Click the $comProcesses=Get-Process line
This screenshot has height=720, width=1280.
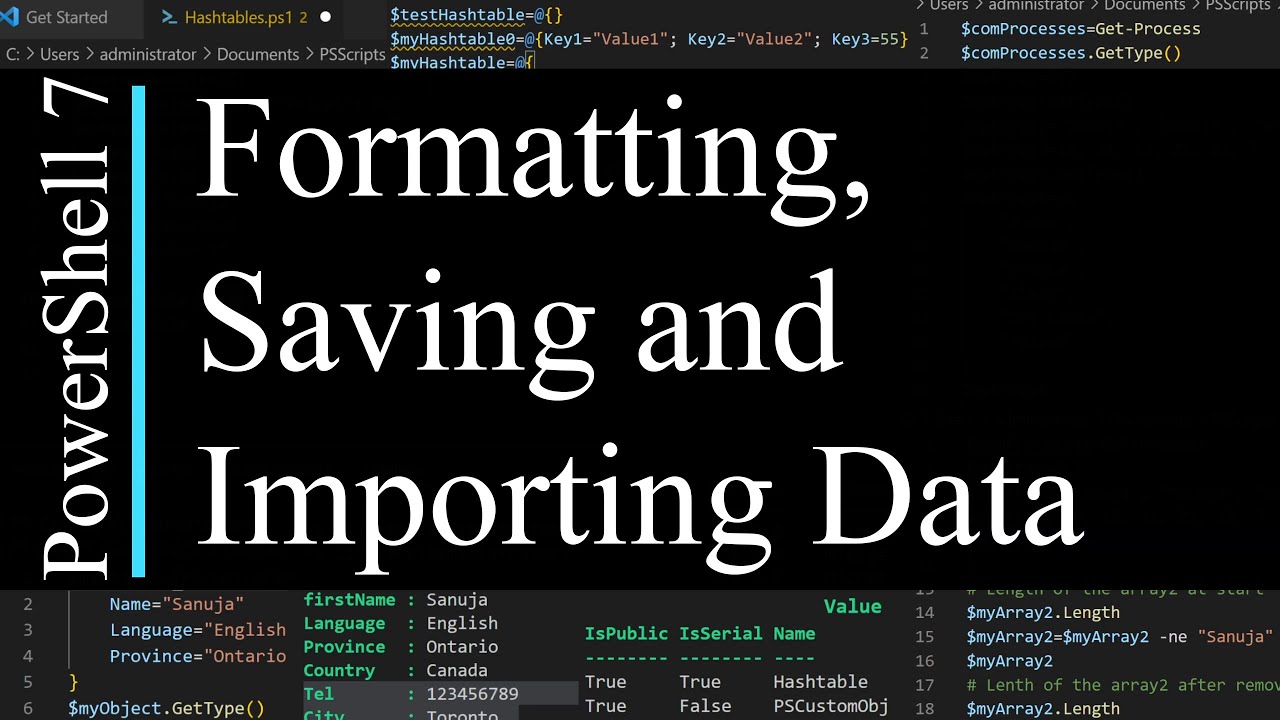pyautogui.click(x=1081, y=29)
